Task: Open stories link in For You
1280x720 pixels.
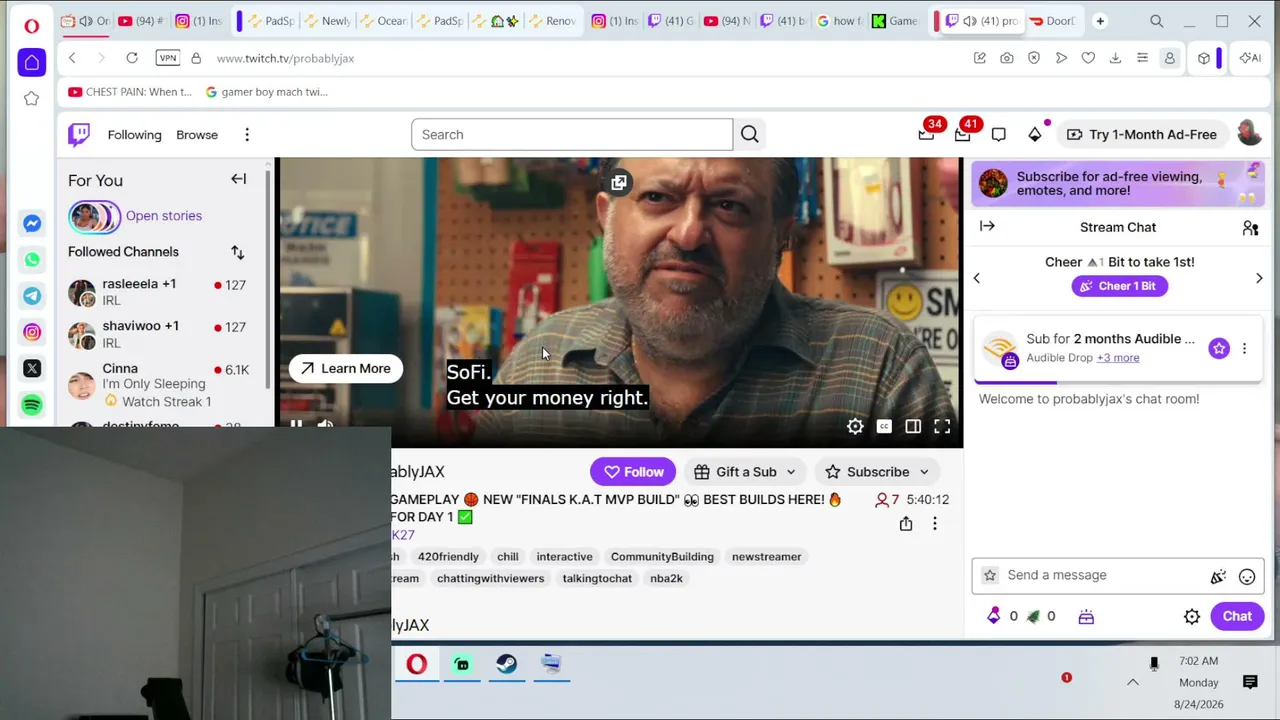Action: pos(164,216)
